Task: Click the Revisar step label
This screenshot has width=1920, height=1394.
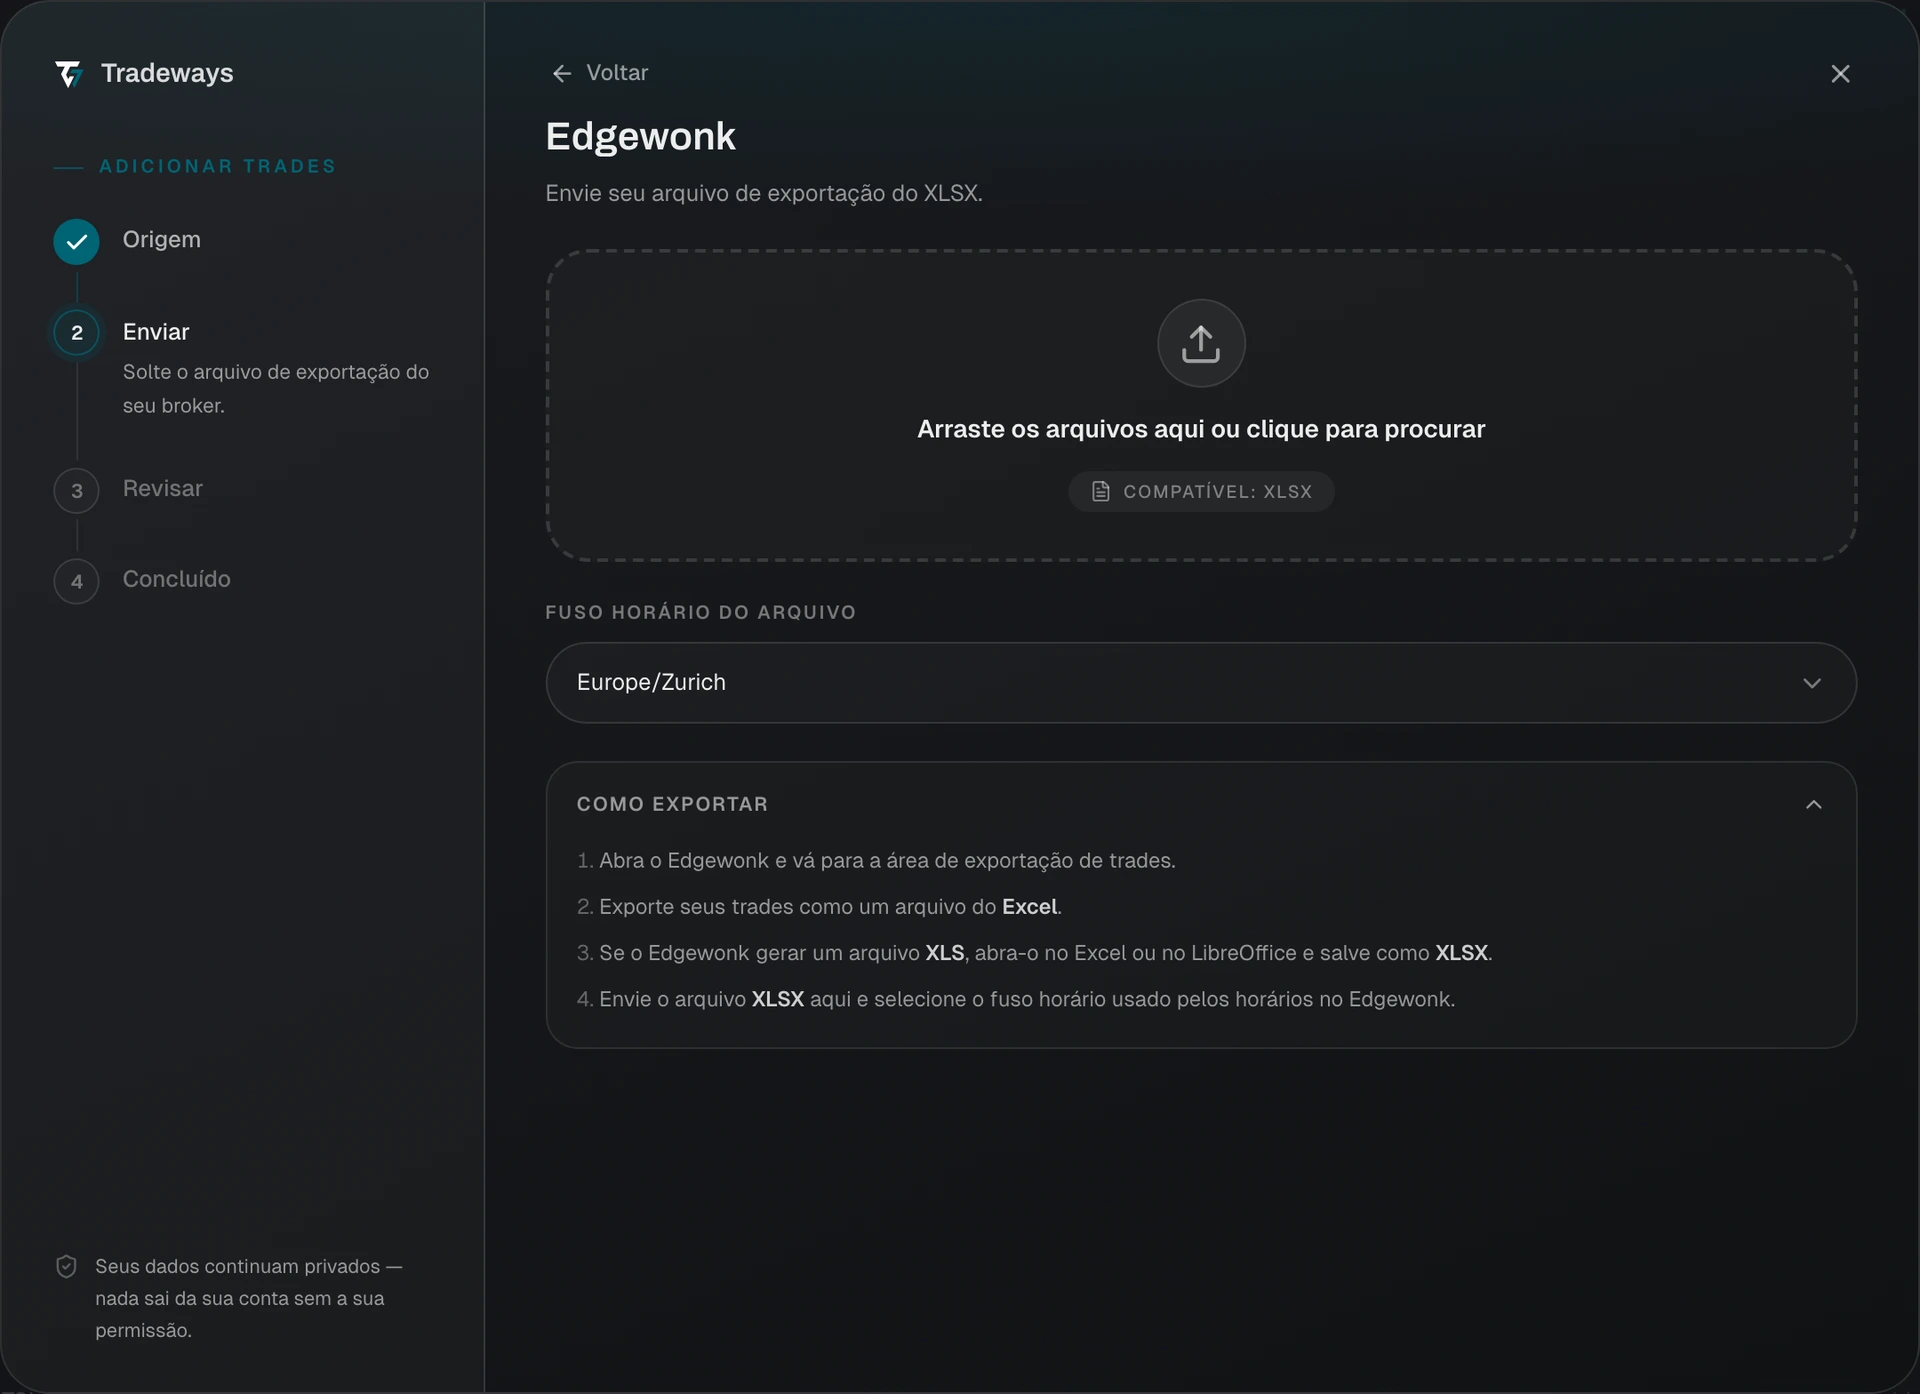Action: pos(163,489)
